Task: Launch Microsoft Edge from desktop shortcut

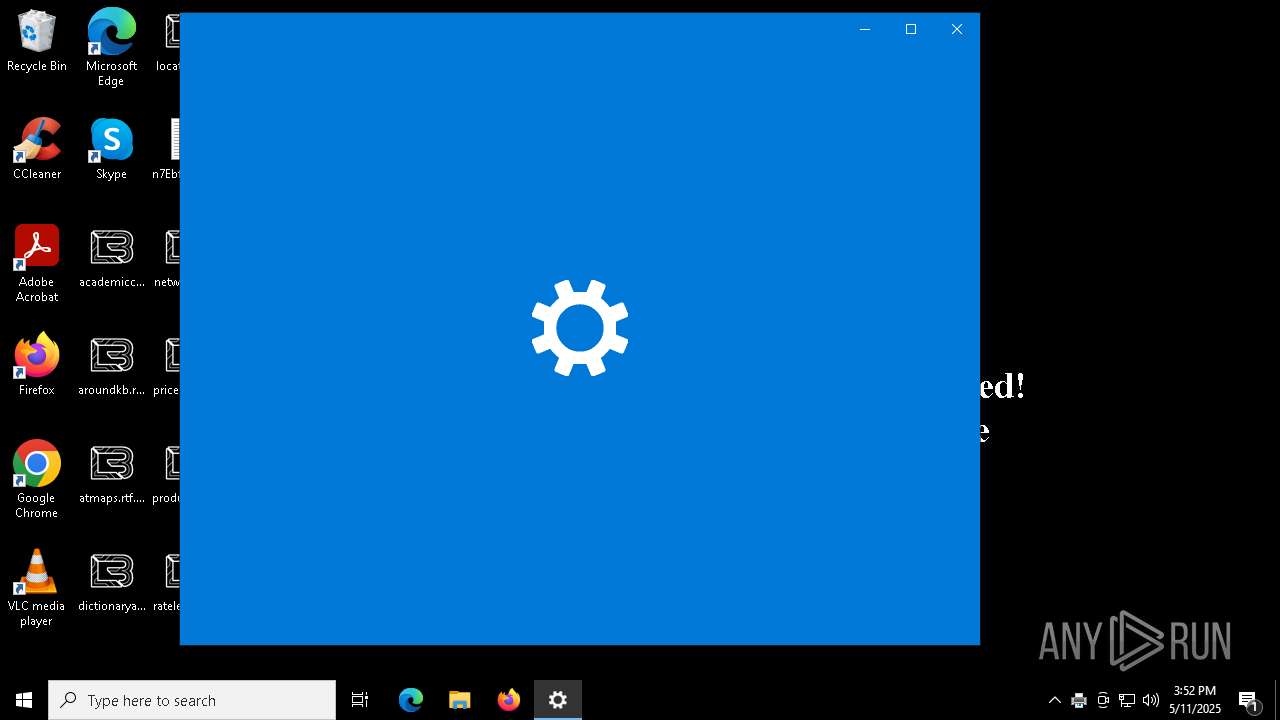Action: click(x=111, y=47)
